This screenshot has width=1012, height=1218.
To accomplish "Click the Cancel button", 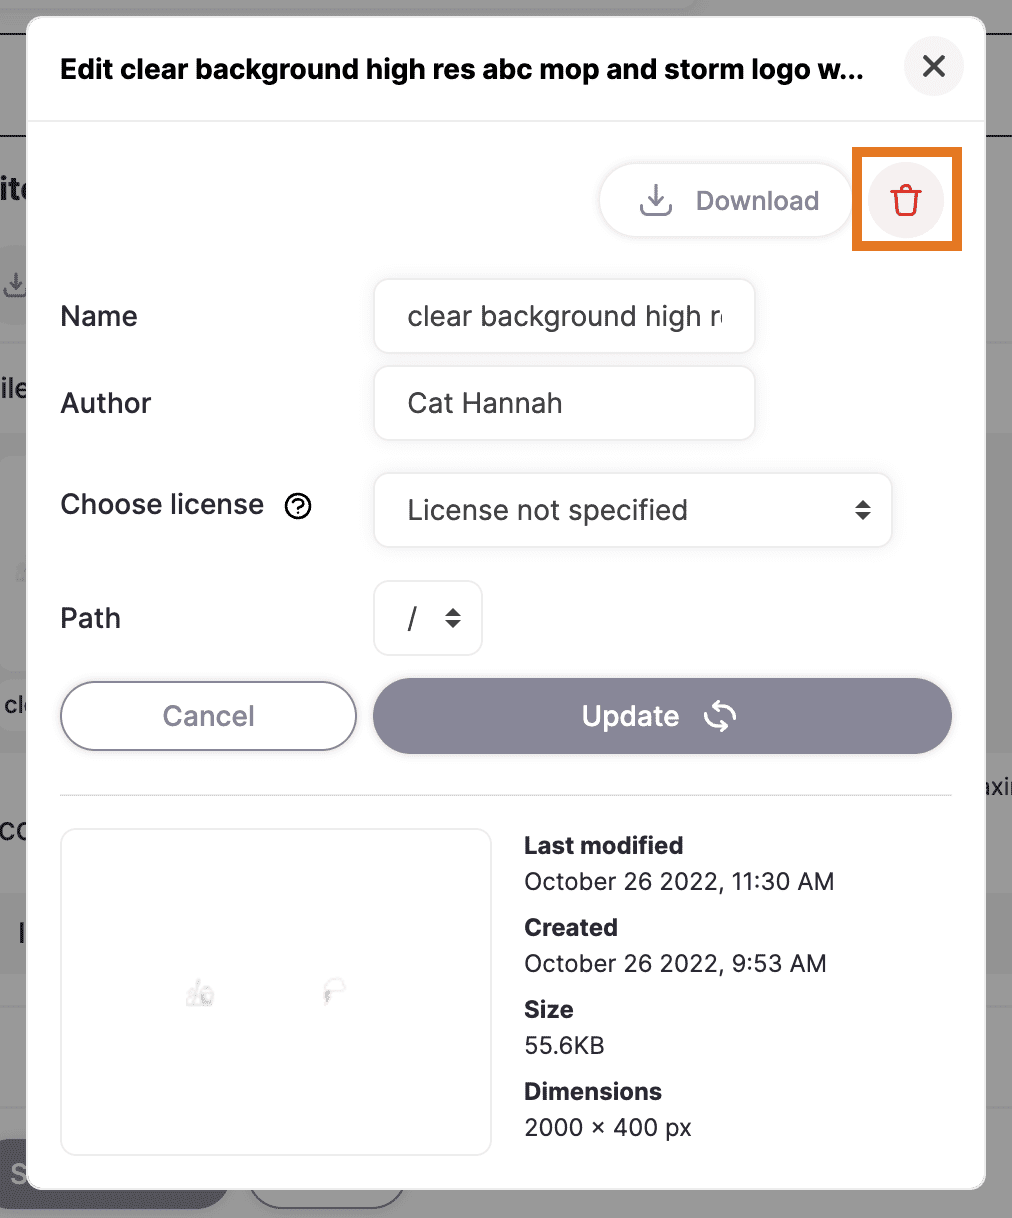I will [208, 716].
